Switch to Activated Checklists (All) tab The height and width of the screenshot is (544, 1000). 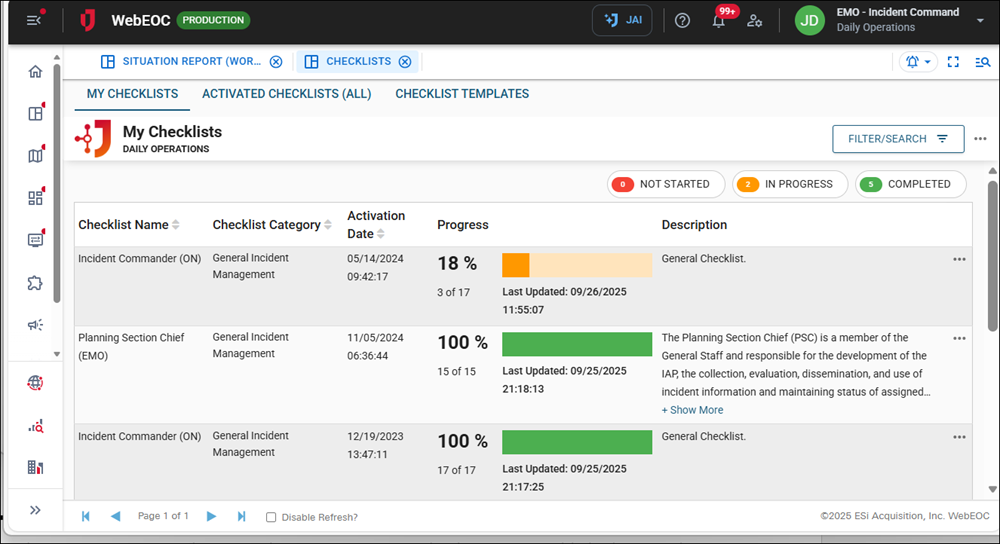286,94
